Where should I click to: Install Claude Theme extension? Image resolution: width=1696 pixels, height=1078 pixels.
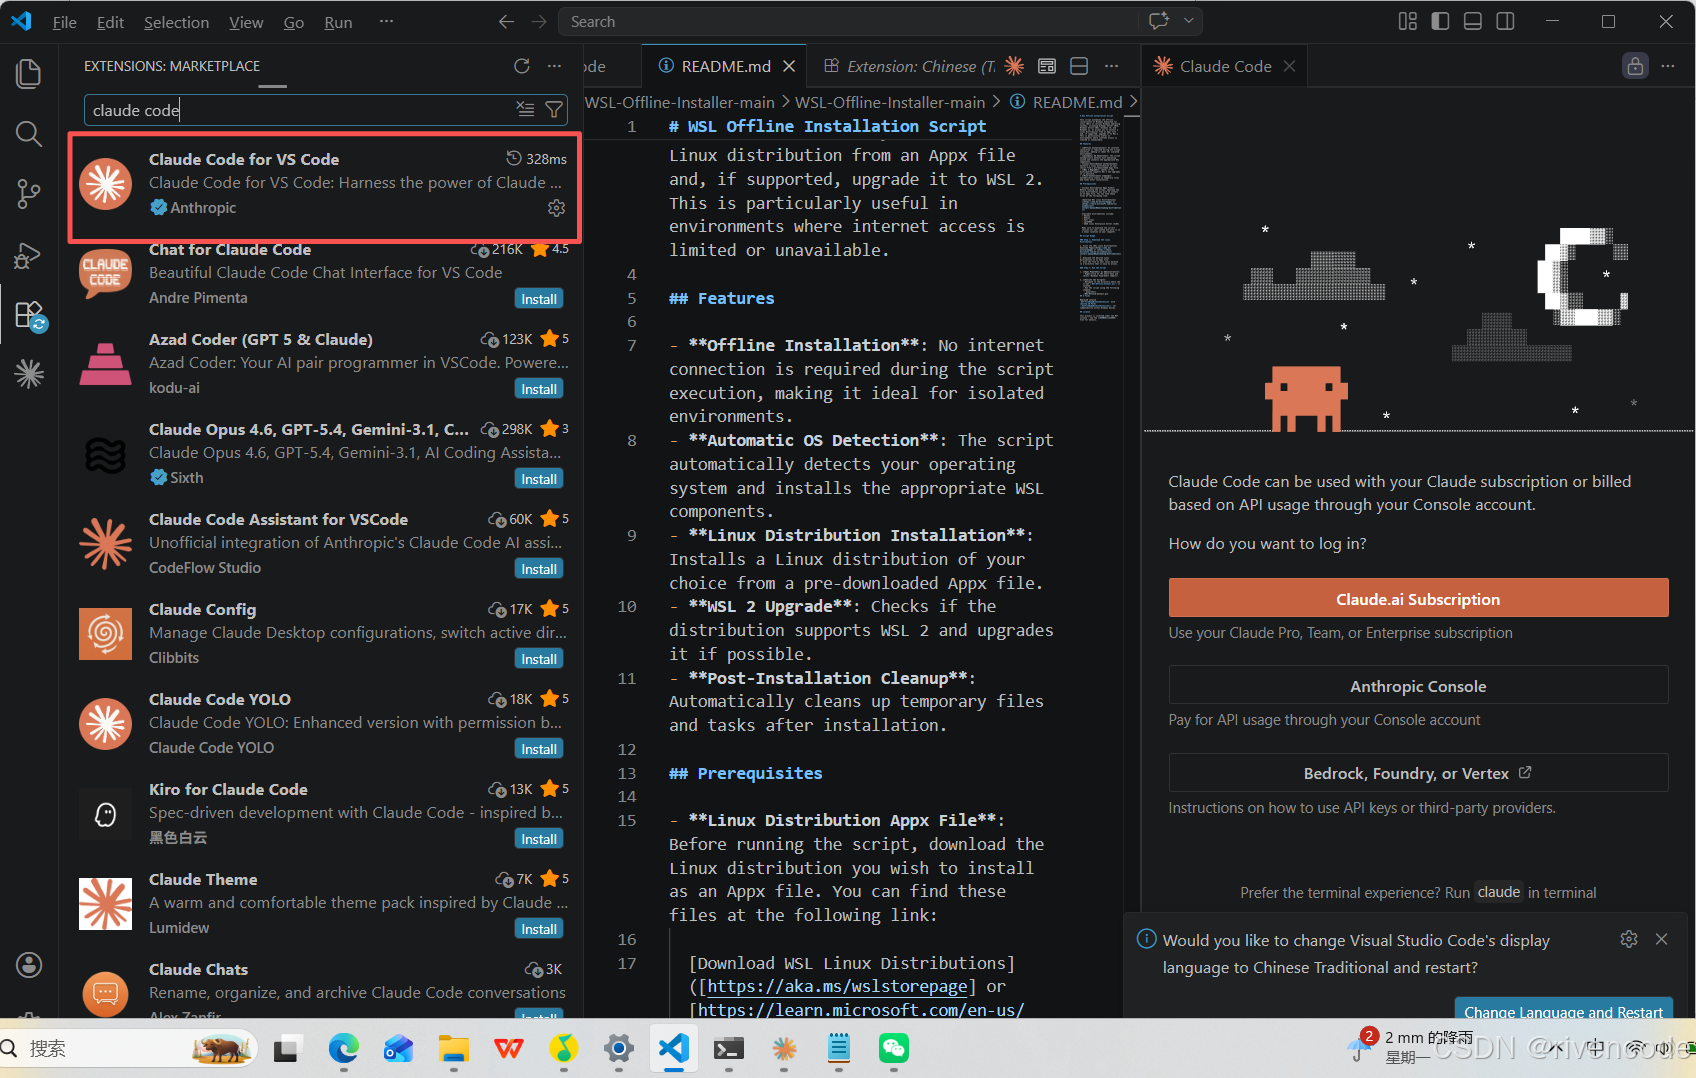pyautogui.click(x=539, y=929)
